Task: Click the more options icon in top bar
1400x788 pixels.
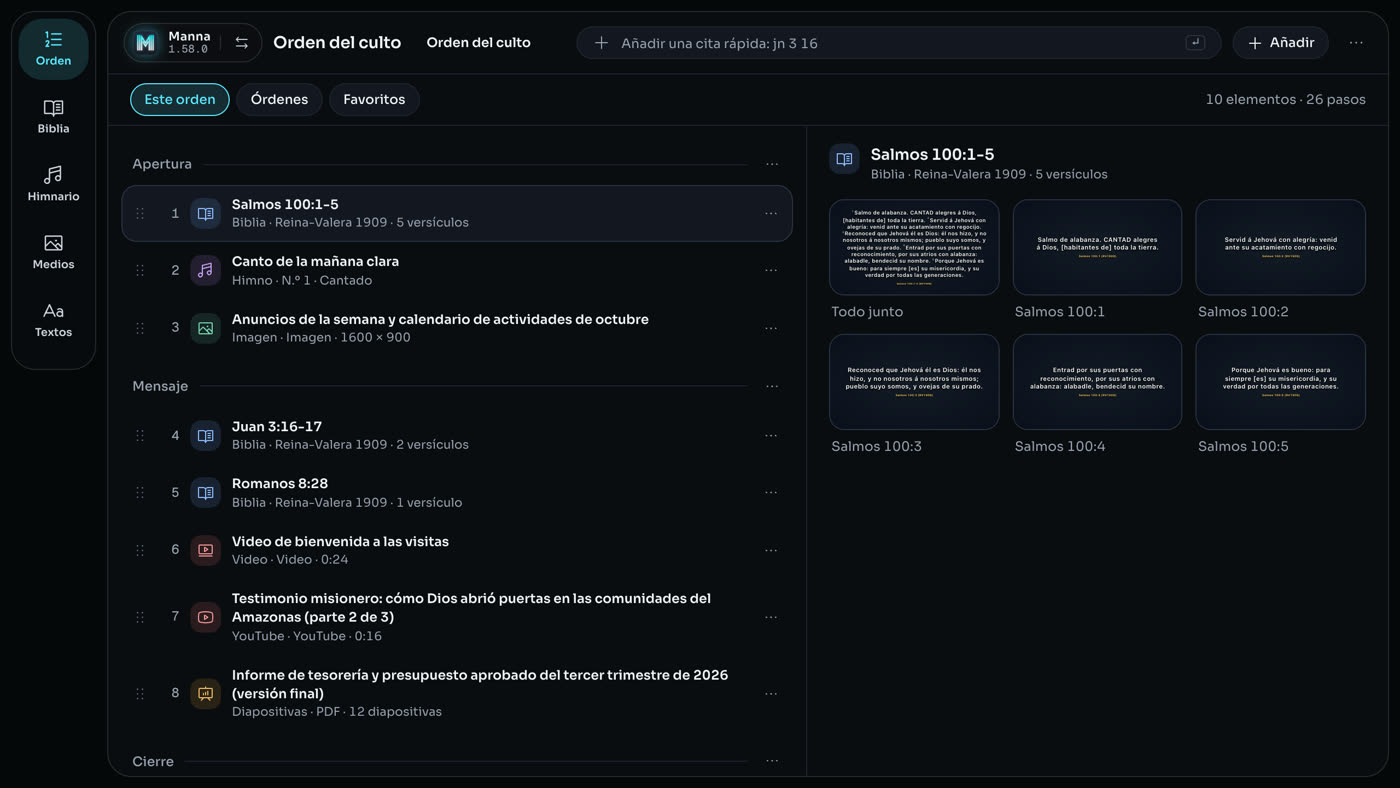Action: (x=1356, y=43)
